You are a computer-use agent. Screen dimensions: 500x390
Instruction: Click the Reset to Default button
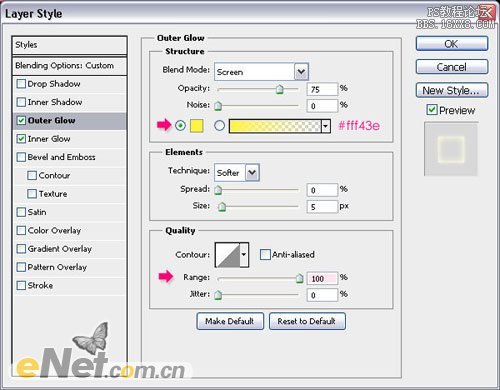[x=307, y=321]
